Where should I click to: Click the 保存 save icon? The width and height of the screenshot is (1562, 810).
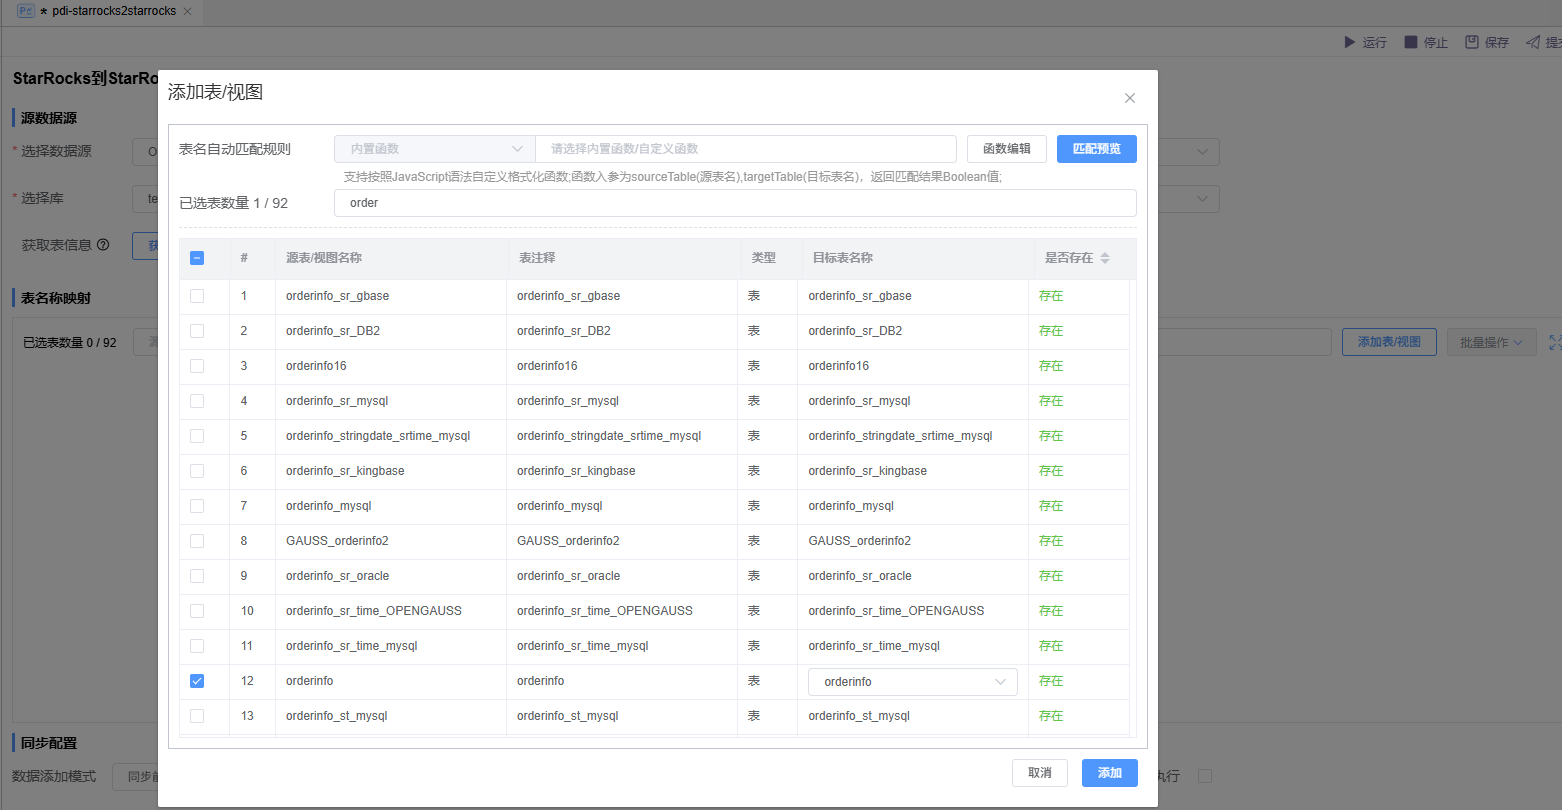coord(1472,42)
